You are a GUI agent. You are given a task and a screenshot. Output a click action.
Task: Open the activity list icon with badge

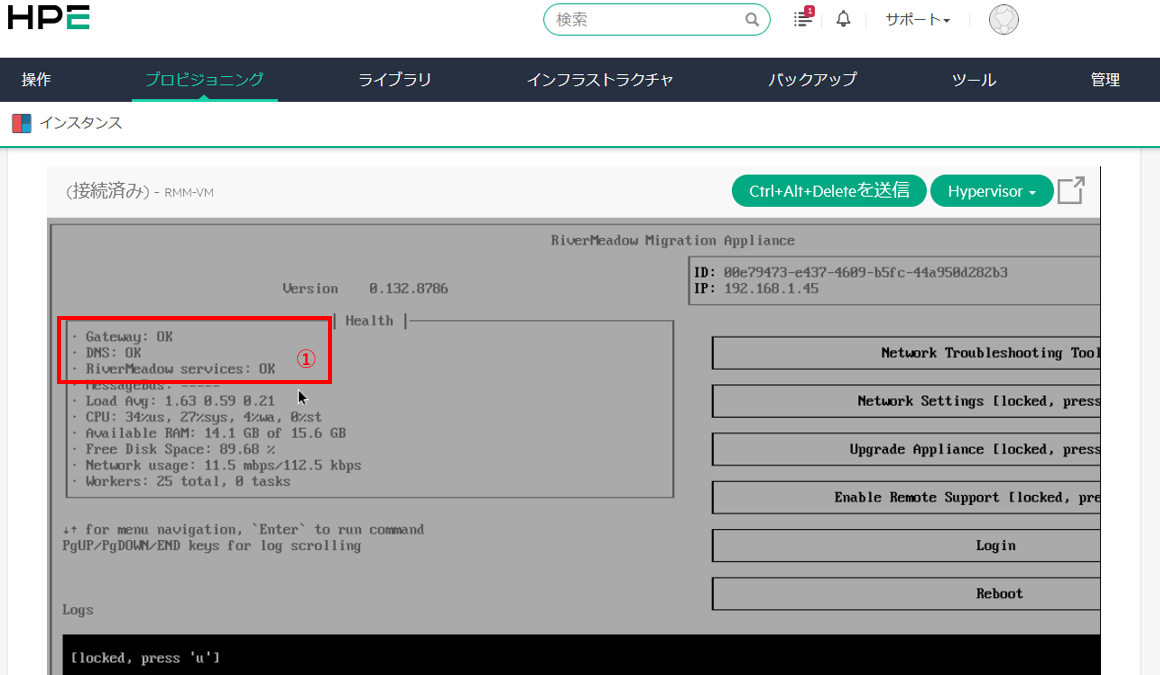click(x=803, y=18)
